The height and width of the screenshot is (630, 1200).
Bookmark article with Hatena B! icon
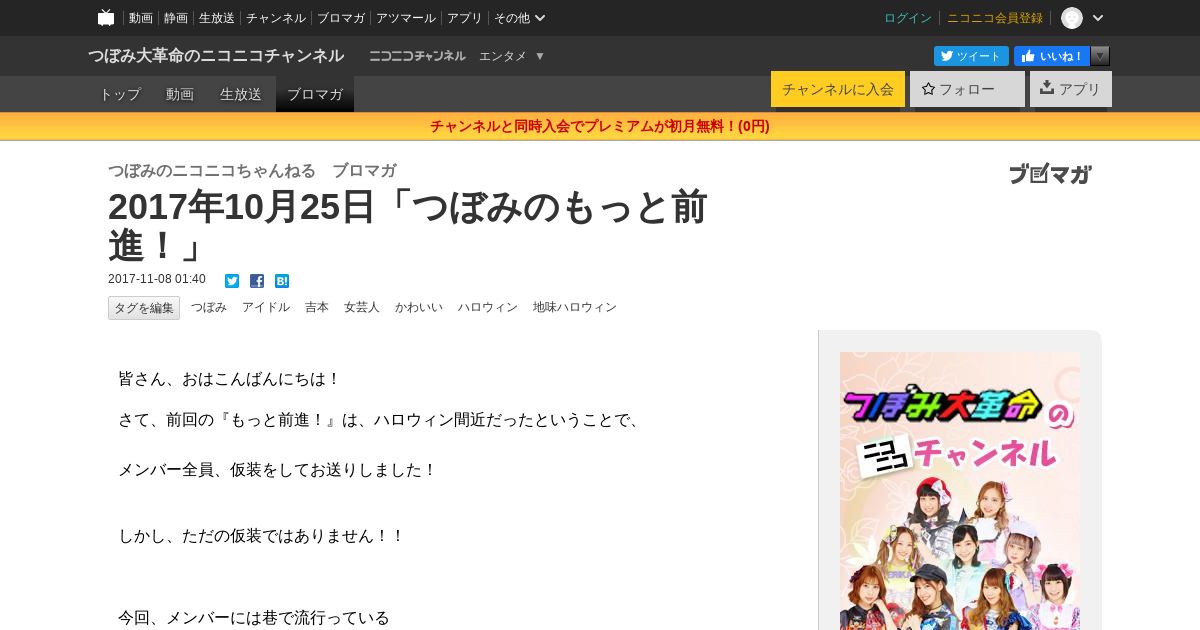click(x=282, y=281)
